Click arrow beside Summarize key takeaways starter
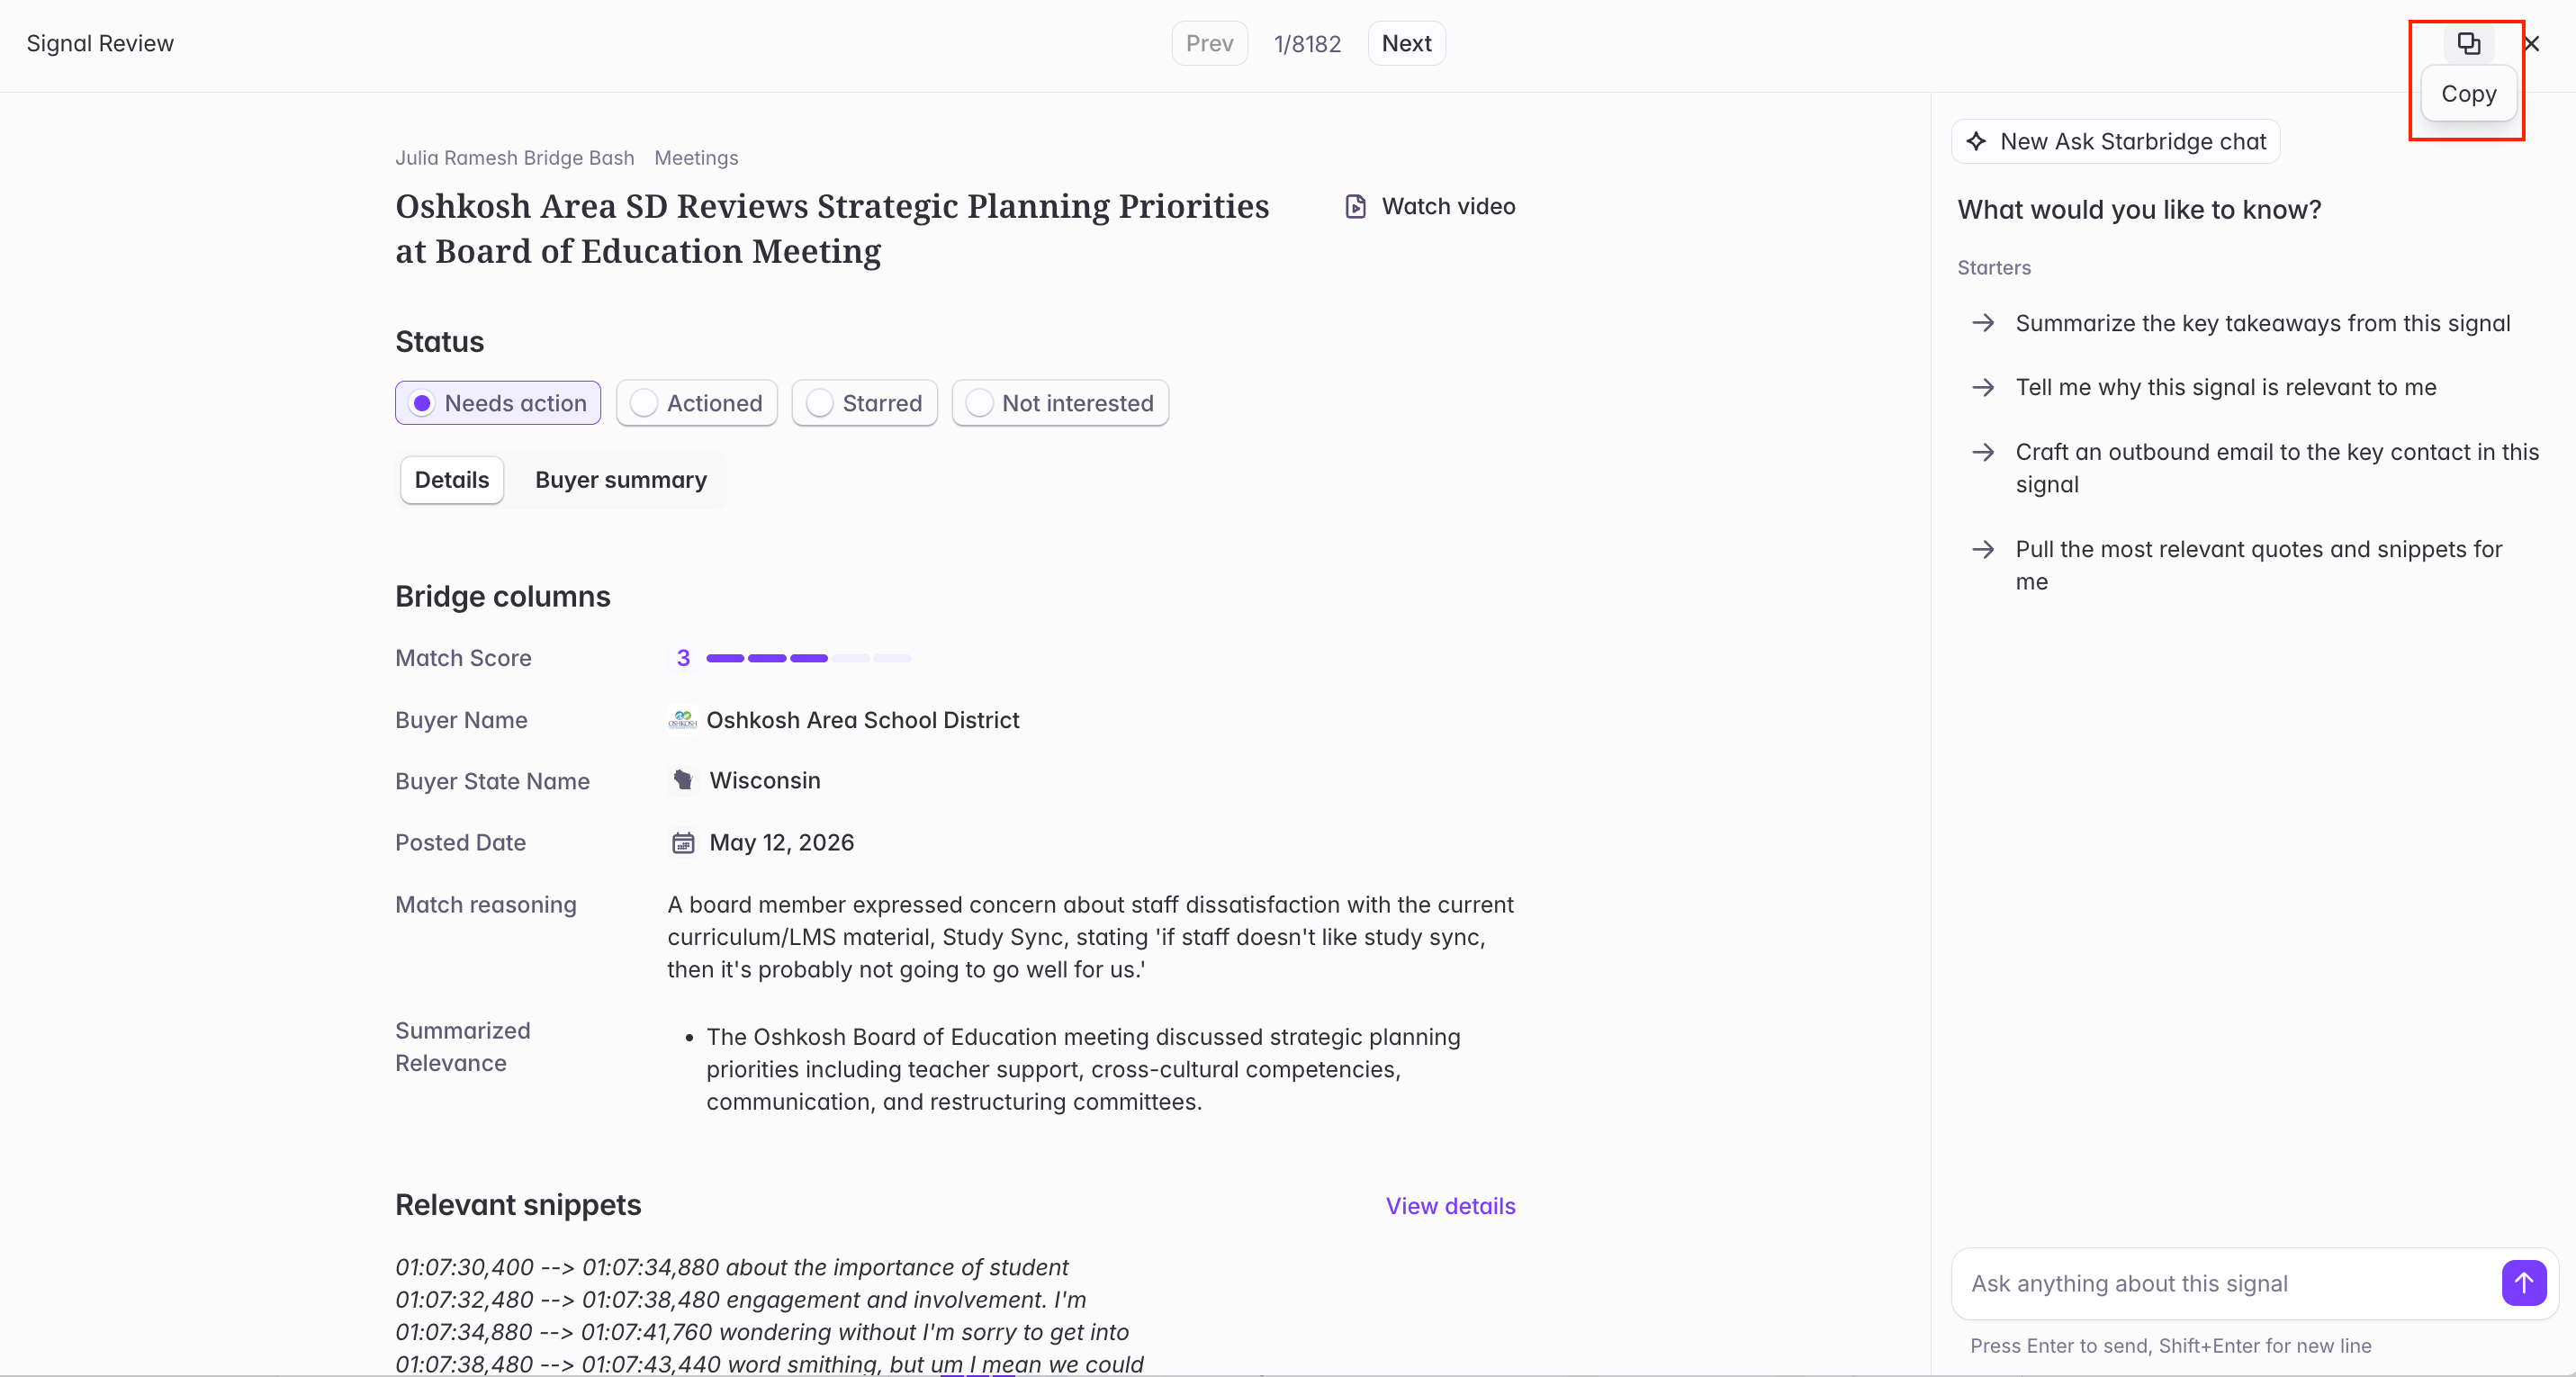2576x1377 pixels. point(1983,323)
